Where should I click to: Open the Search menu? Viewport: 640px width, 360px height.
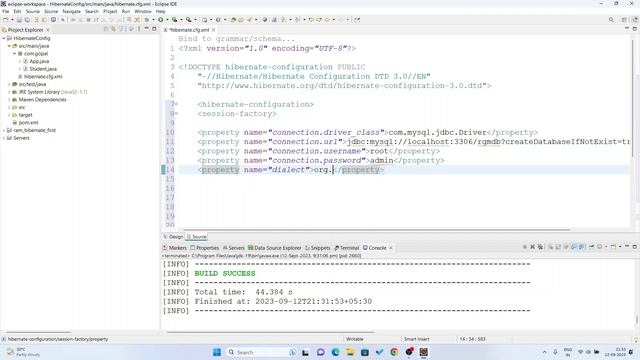click(x=92, y=11)
